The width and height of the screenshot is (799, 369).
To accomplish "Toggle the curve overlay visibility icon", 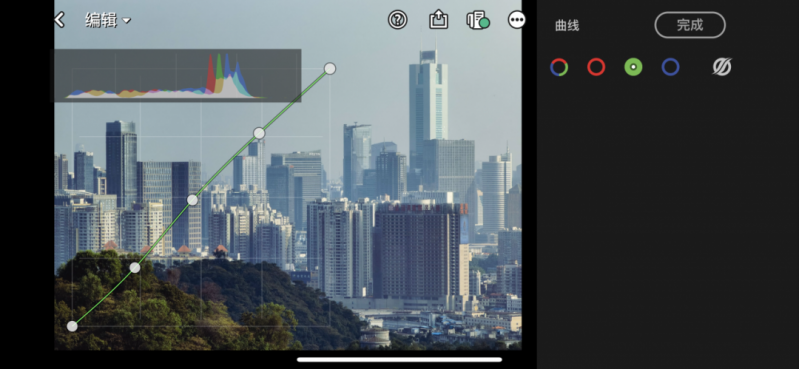I will tap(722, 67).
